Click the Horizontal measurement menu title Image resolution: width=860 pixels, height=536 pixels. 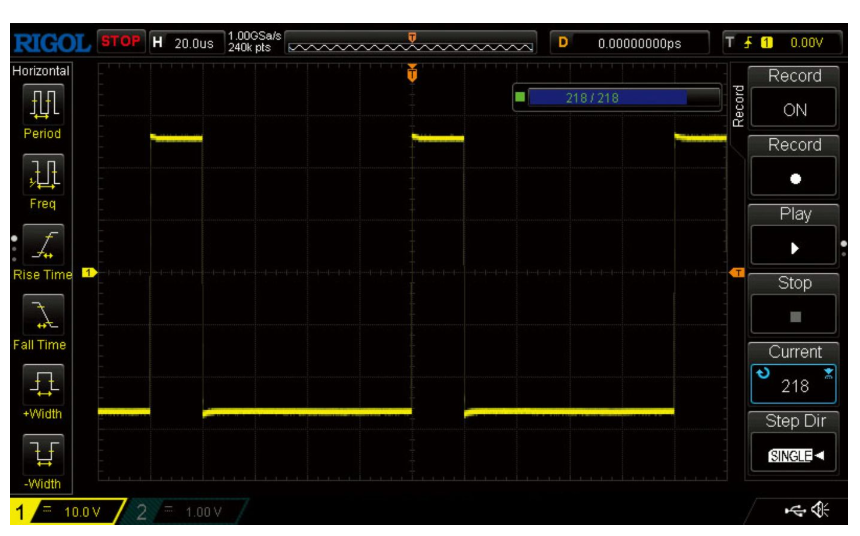pyautogui.click(x=41, y=71)
